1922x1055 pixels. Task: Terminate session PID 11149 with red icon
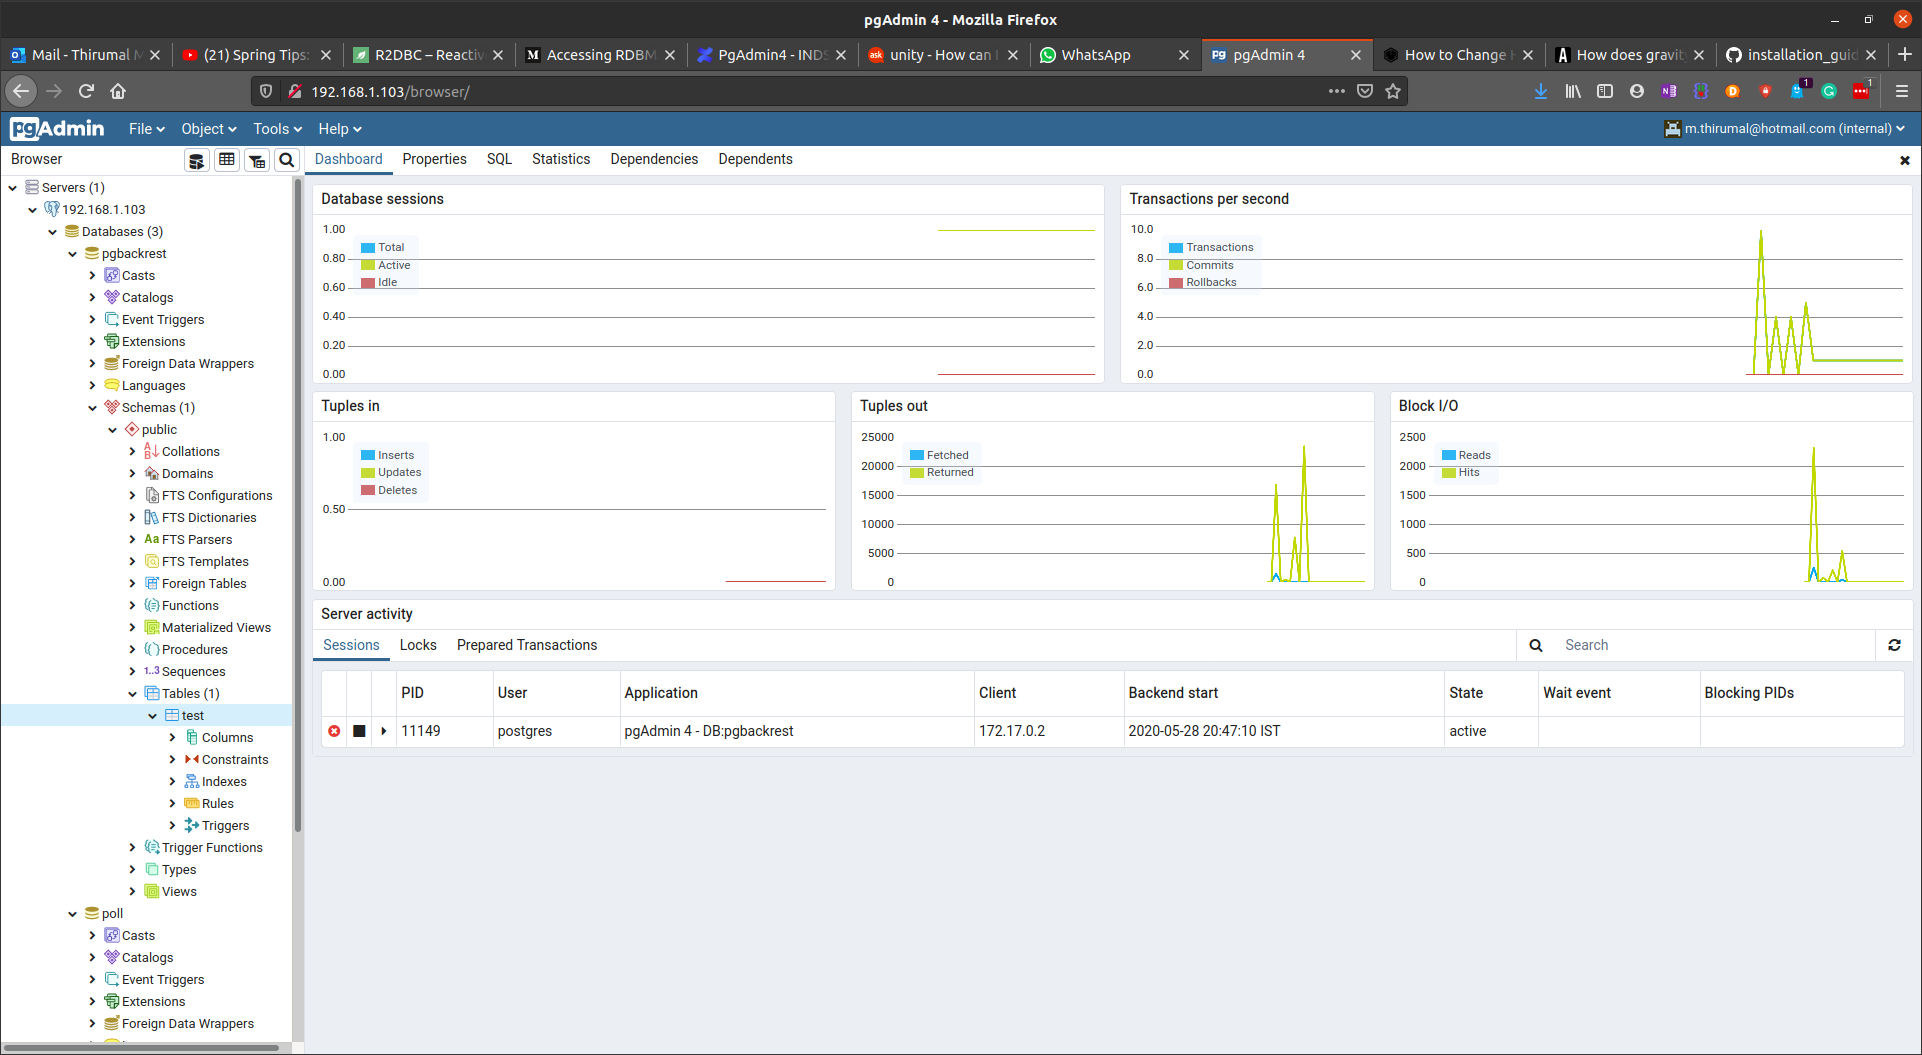(334, 731)
